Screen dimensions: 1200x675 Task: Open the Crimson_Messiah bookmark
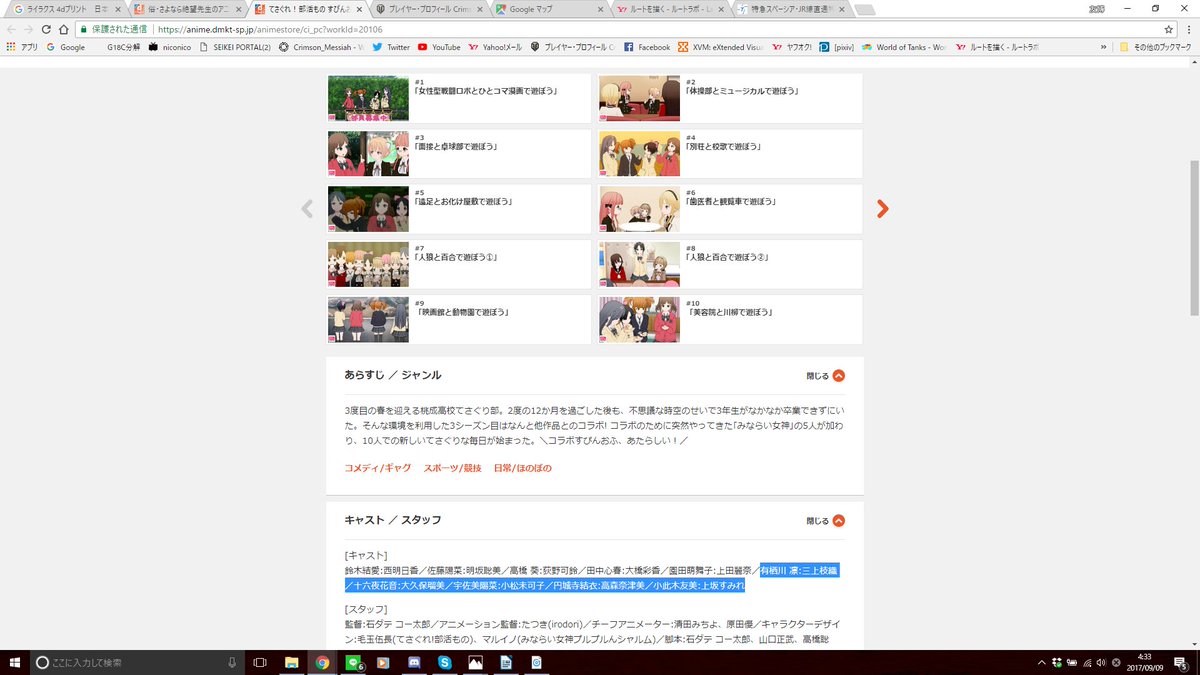321,47
